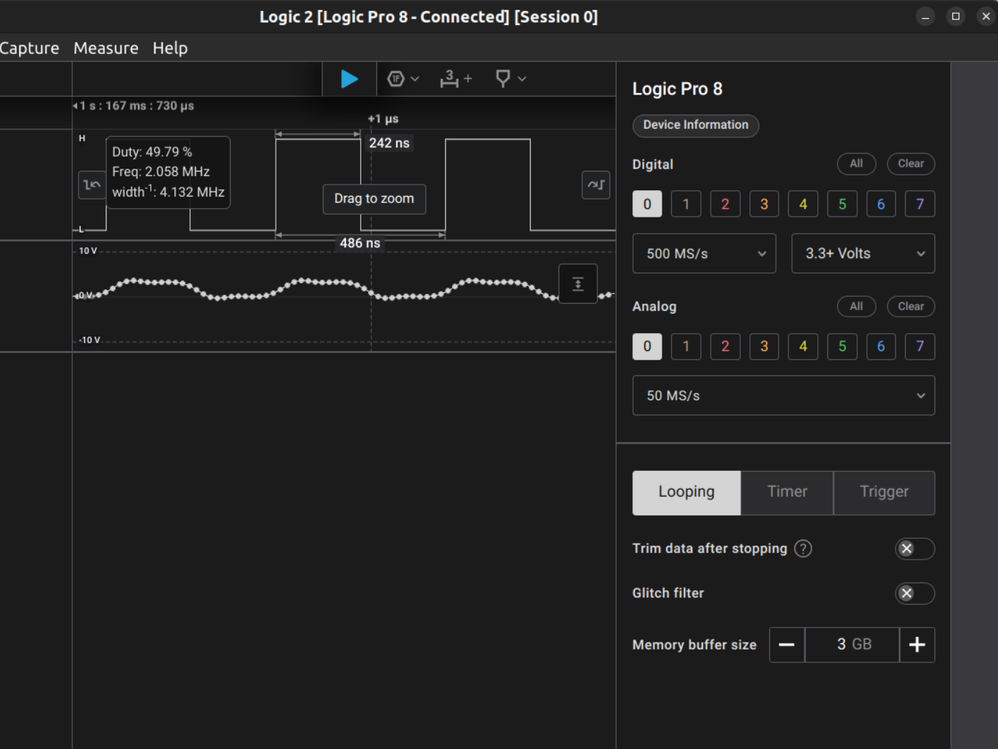Click the analog vertical fit icon
Image resolution: width=998 pixels, height=749 pixels.
578,284
